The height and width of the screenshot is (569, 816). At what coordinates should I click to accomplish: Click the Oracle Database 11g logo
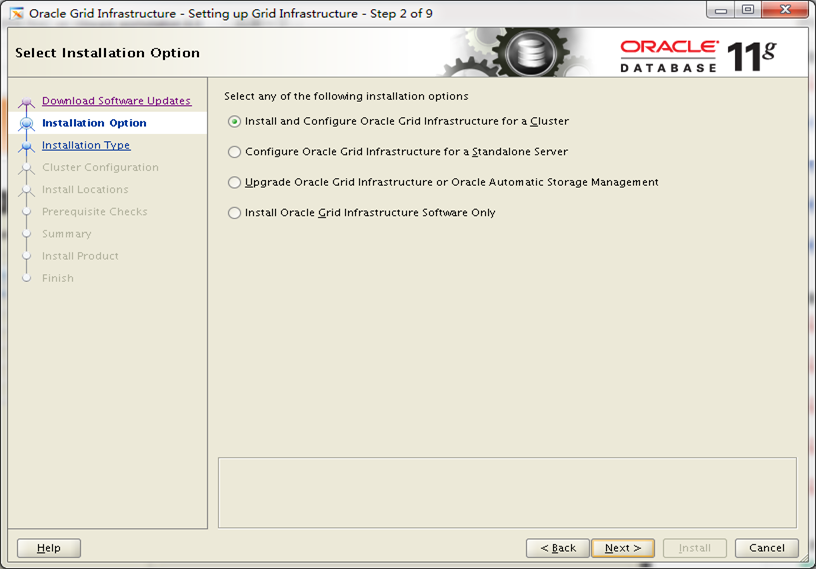pos(697,56)
